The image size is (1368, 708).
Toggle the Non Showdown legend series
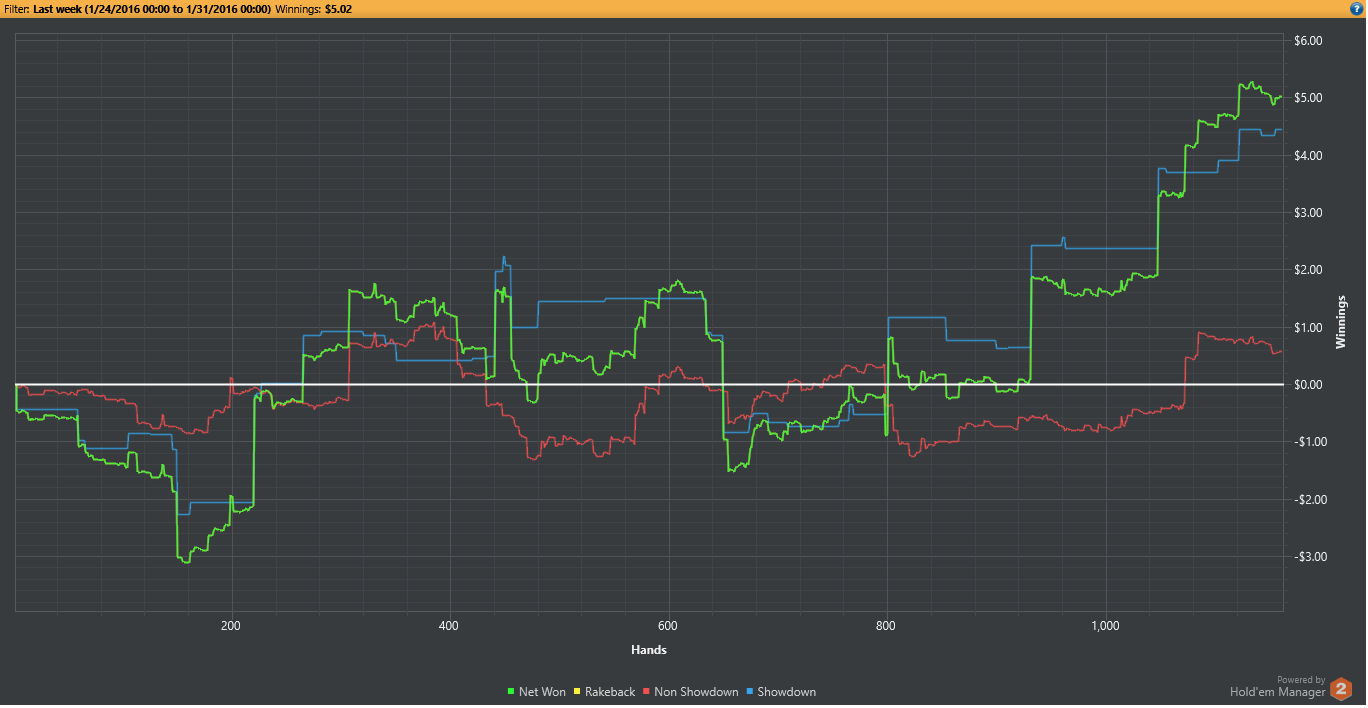[690, 692]
